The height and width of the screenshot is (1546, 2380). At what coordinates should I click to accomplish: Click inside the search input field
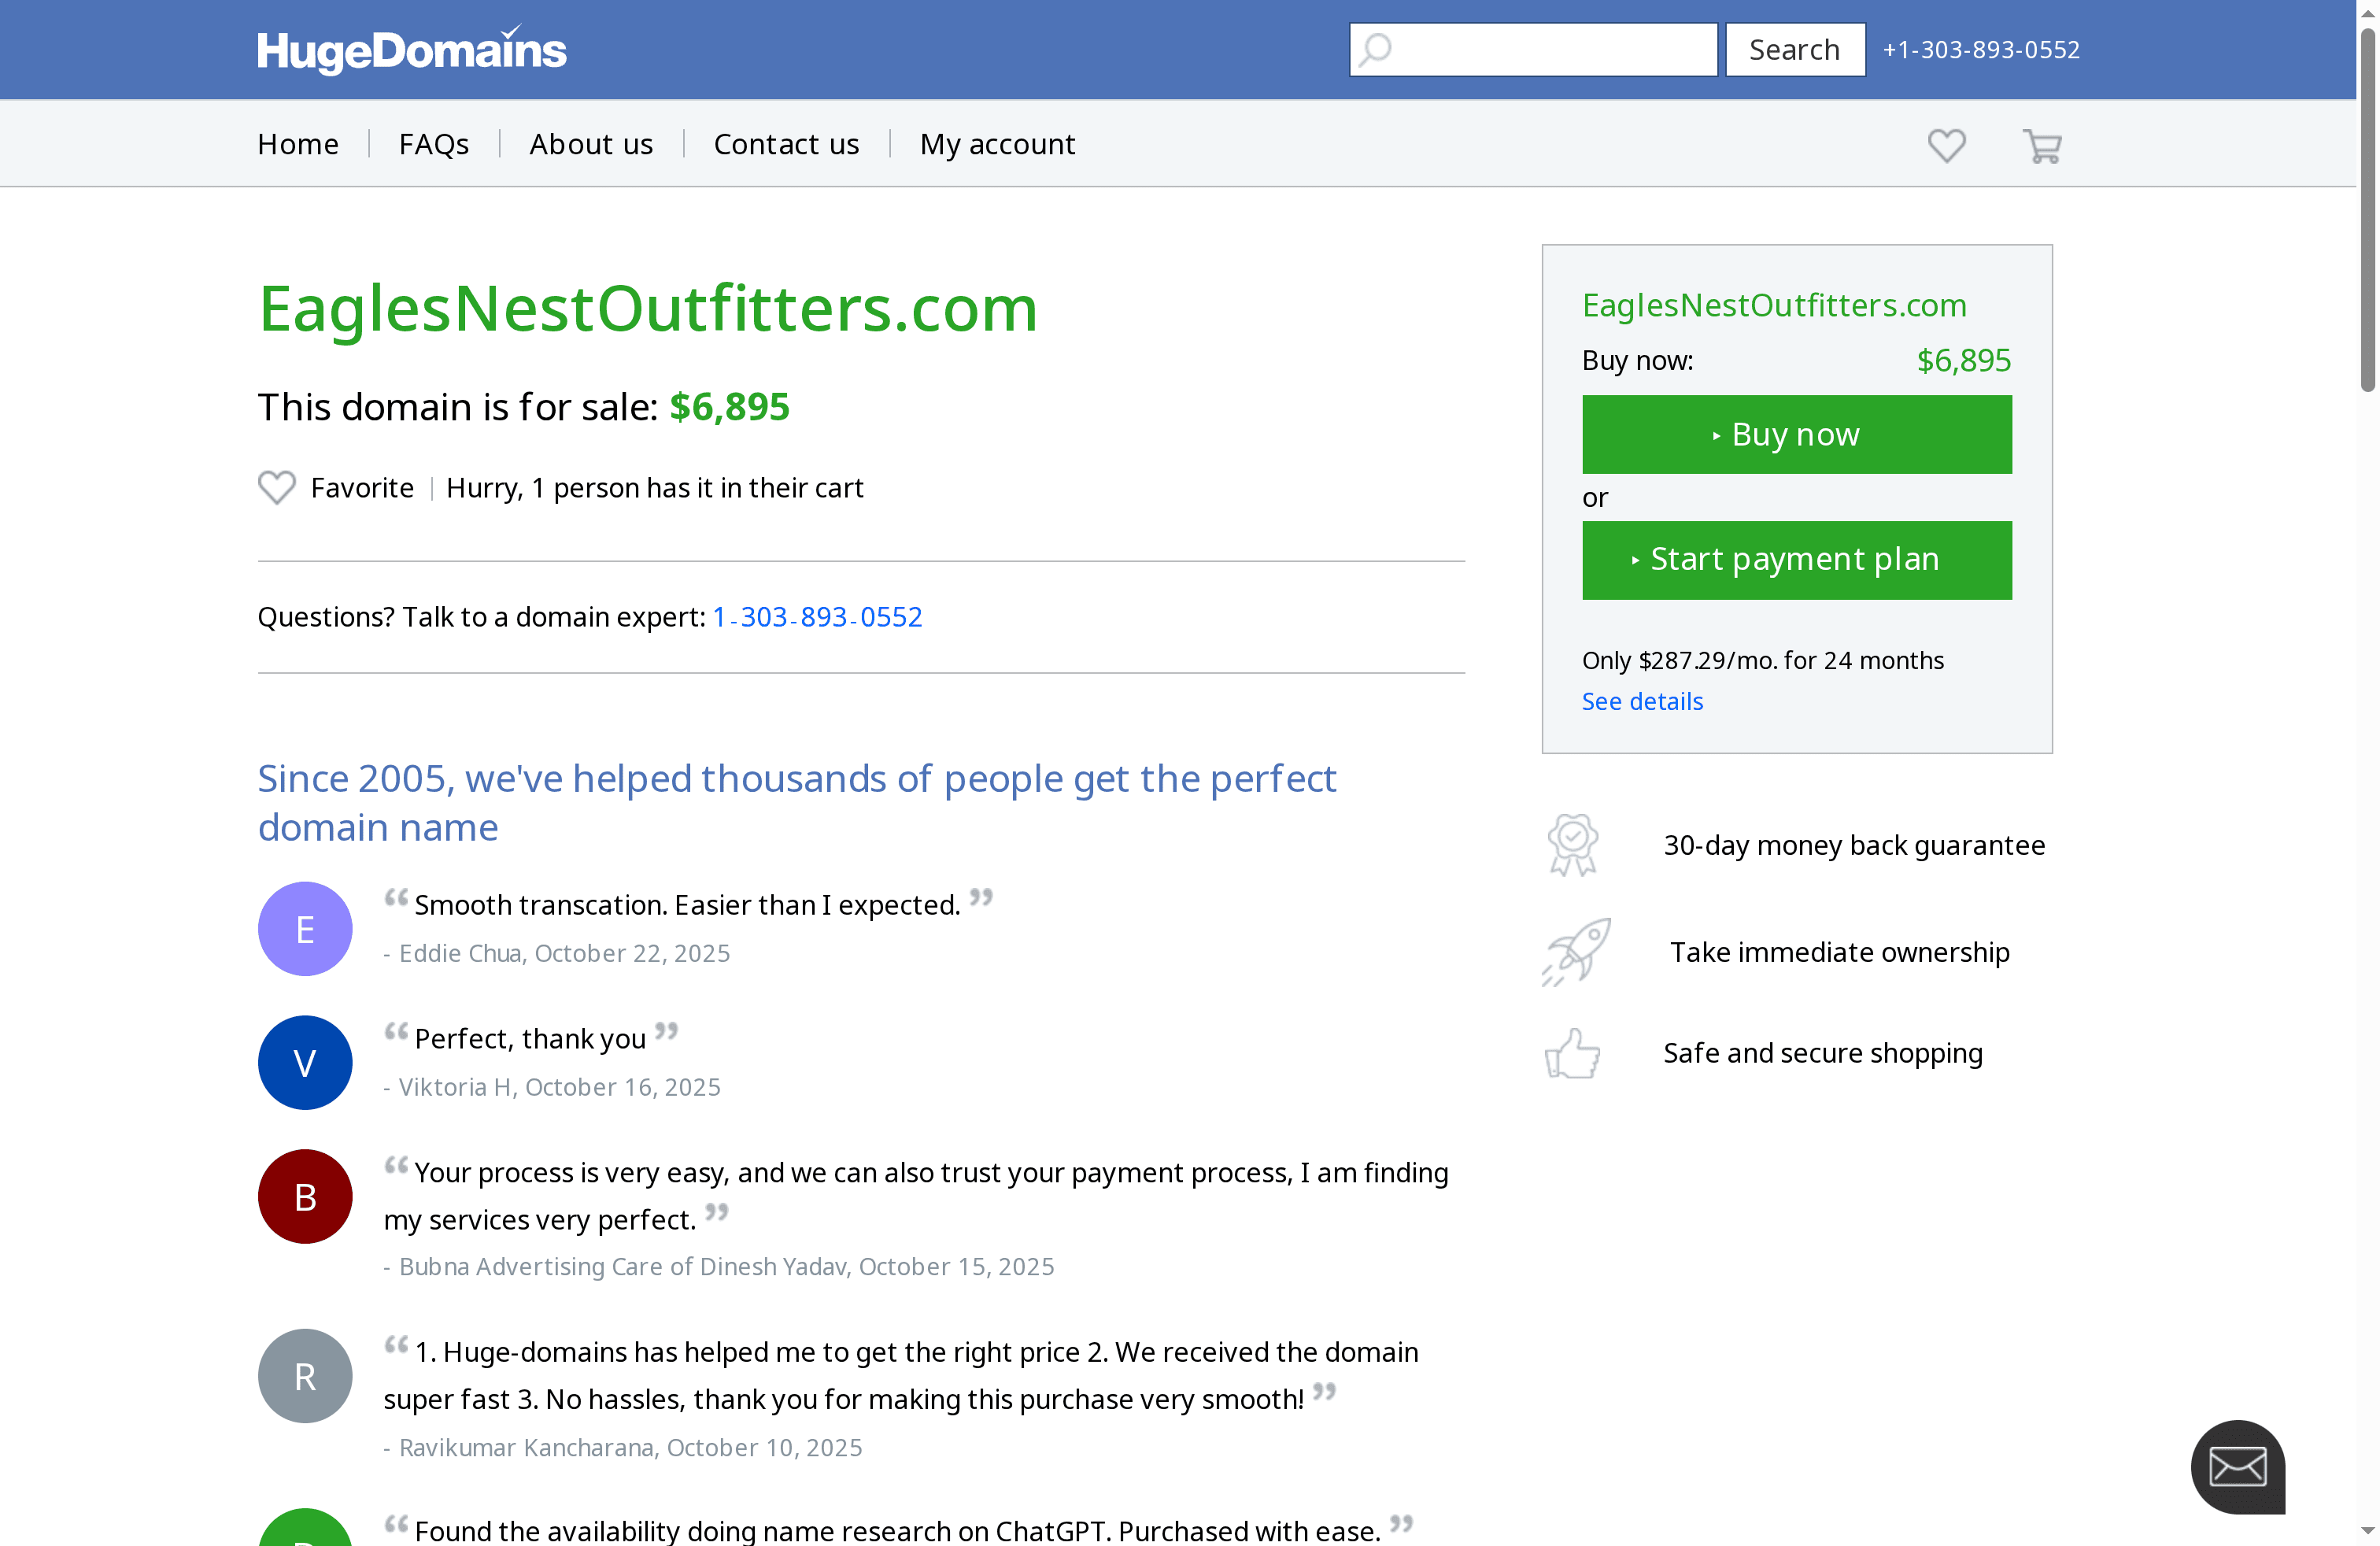click(x=1540, y=48)
